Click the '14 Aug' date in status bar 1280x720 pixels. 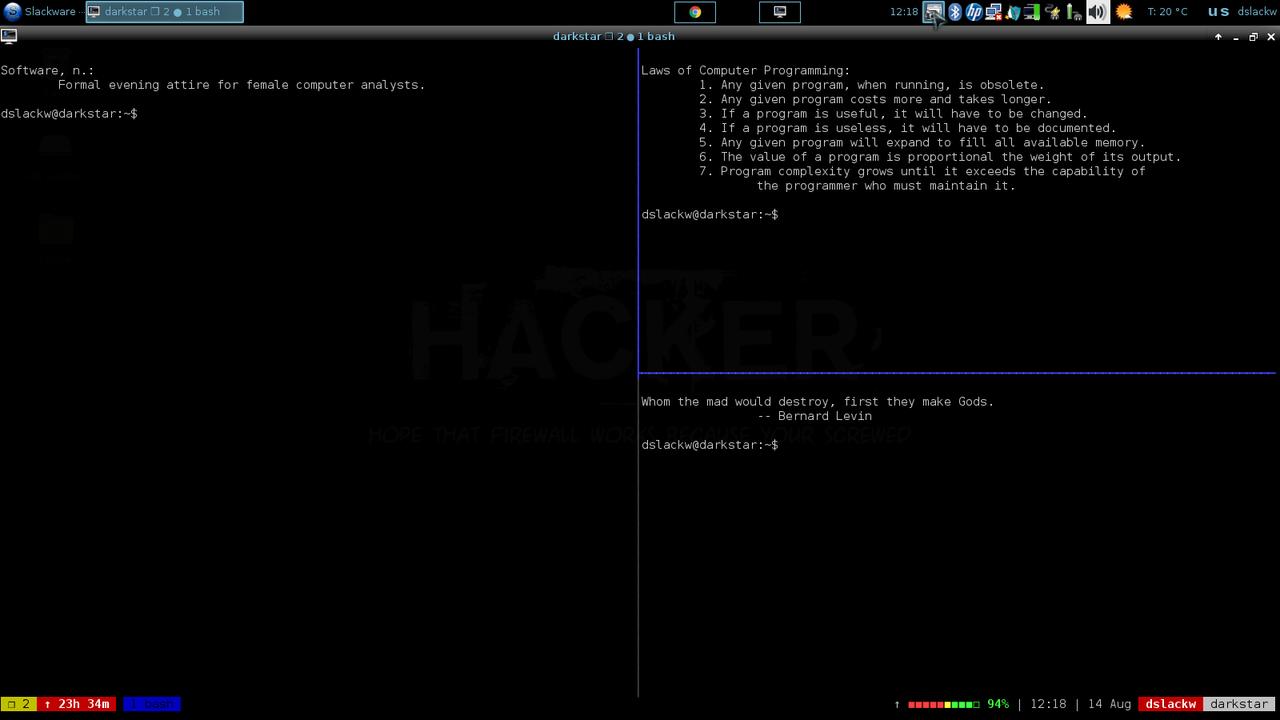(x=1109, y=704)
